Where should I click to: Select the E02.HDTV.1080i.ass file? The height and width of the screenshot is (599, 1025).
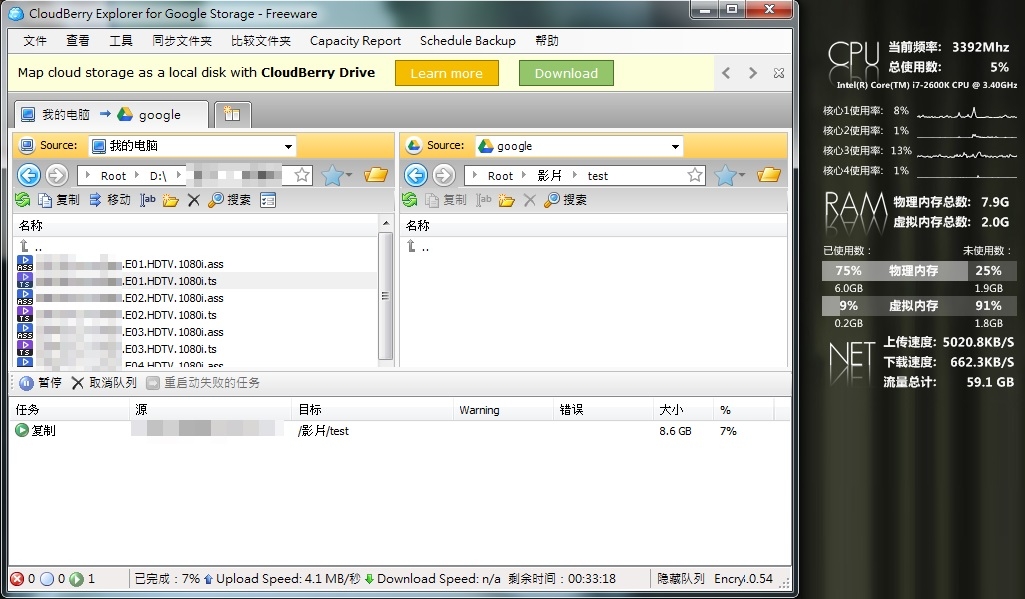tap(195, 298)
